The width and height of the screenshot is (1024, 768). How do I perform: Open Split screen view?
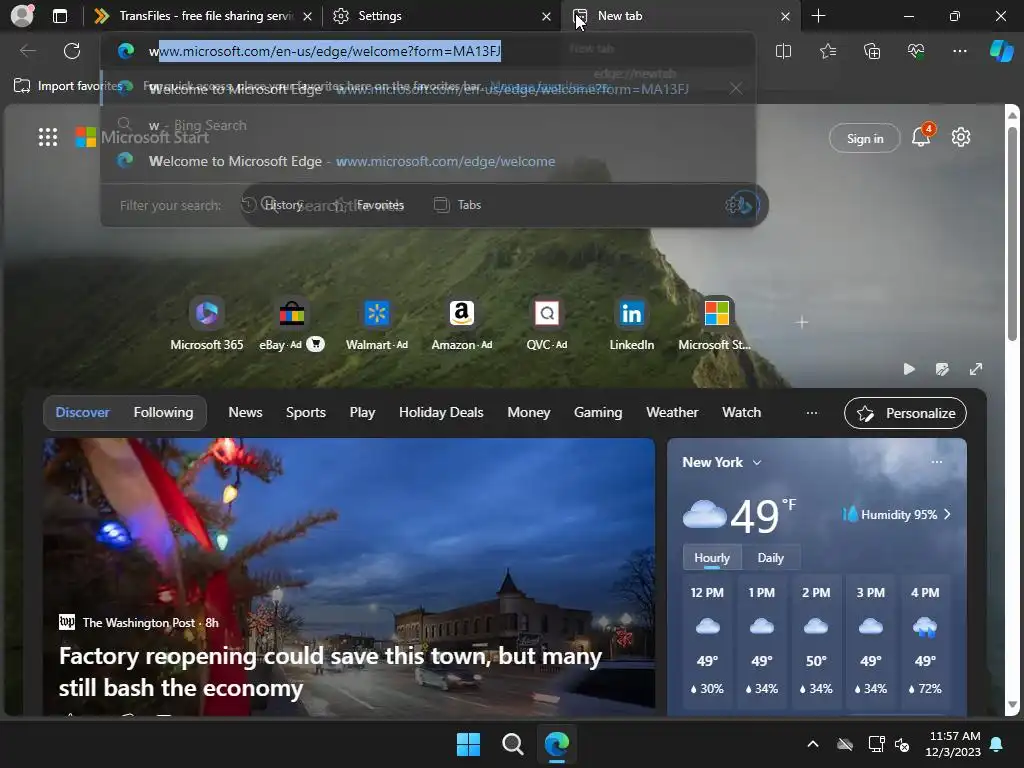point(783,51)
